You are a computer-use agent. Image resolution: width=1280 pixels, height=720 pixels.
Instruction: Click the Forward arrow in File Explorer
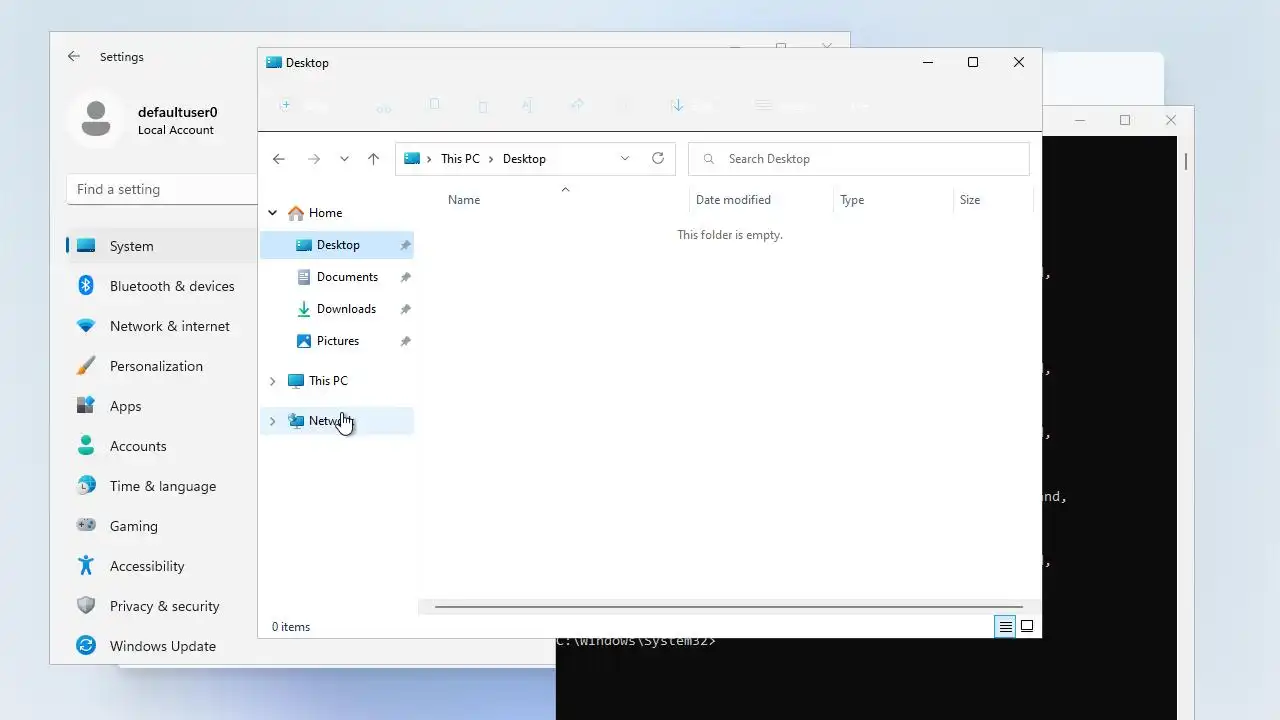pos(313,159)
